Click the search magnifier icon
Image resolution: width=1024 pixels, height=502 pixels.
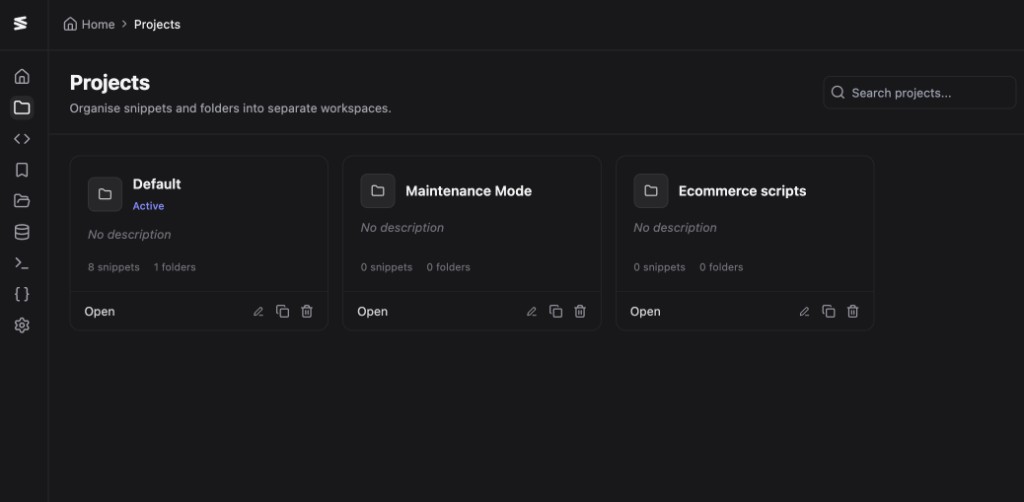(x=838, y=92)
